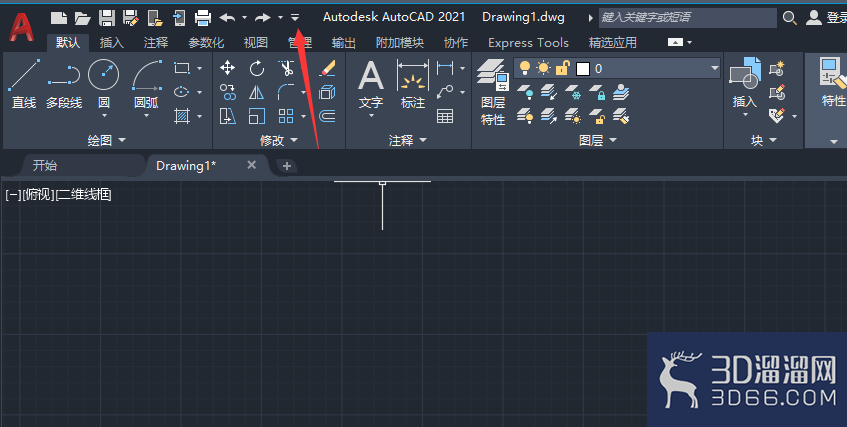Click the linear dimension icon

[x=445, y=68]
